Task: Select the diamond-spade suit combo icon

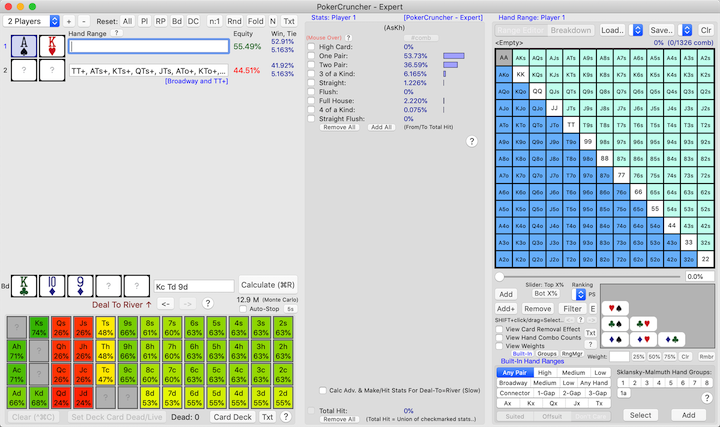Action: (615, 340)
